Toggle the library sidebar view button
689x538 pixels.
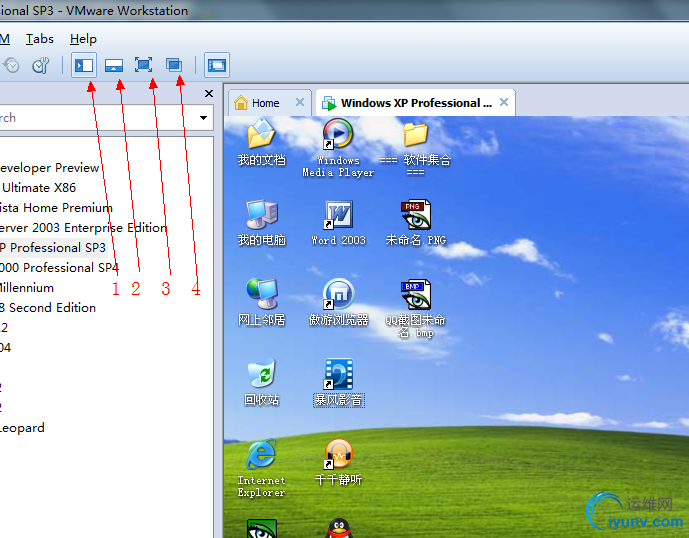(84, 65)
